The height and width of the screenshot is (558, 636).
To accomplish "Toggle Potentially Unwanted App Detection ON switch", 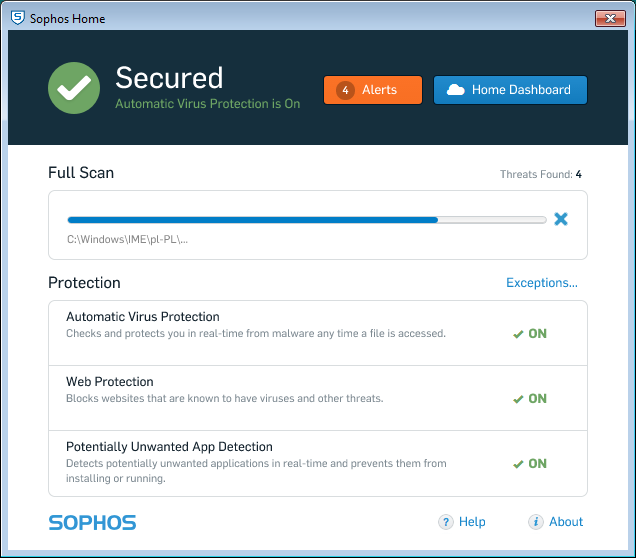I will click(530, 464).
